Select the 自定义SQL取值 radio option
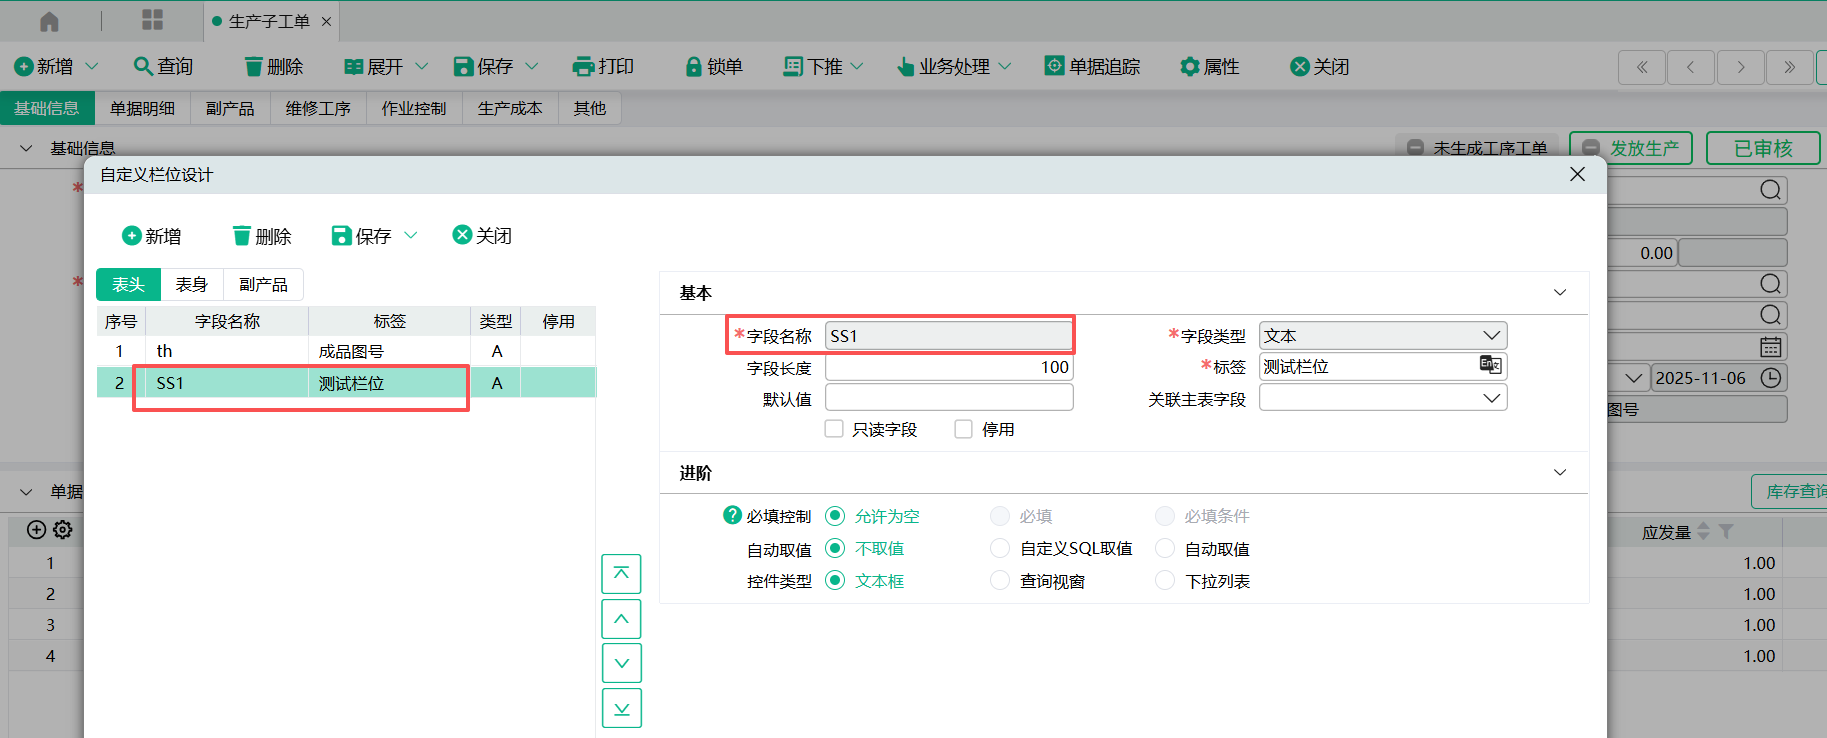 [x=1000, y=548]
